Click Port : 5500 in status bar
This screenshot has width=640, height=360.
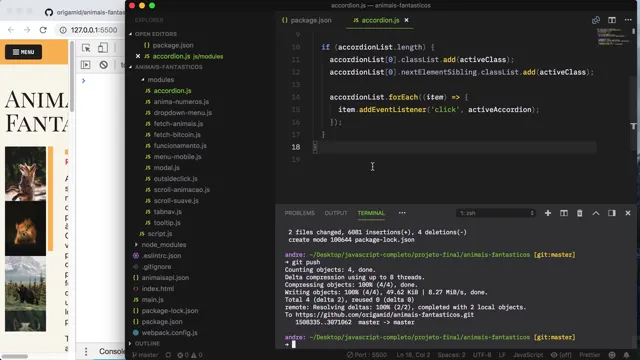[x=367, y=355]
